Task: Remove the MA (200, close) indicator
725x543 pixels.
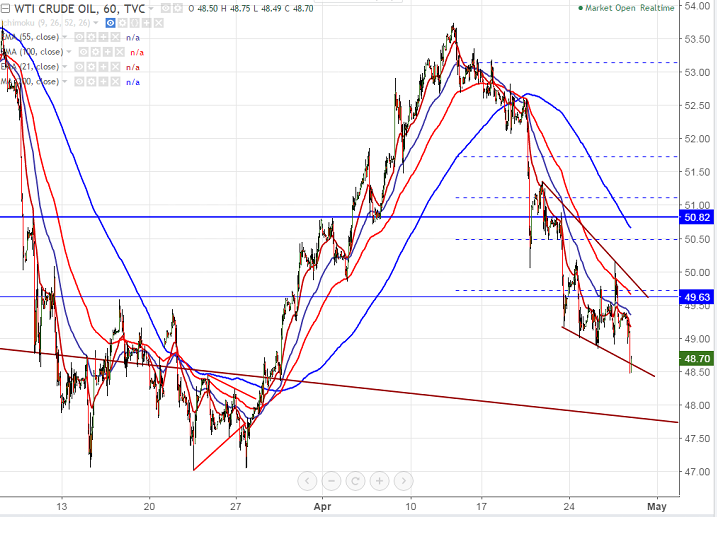Action: point(115,82)
